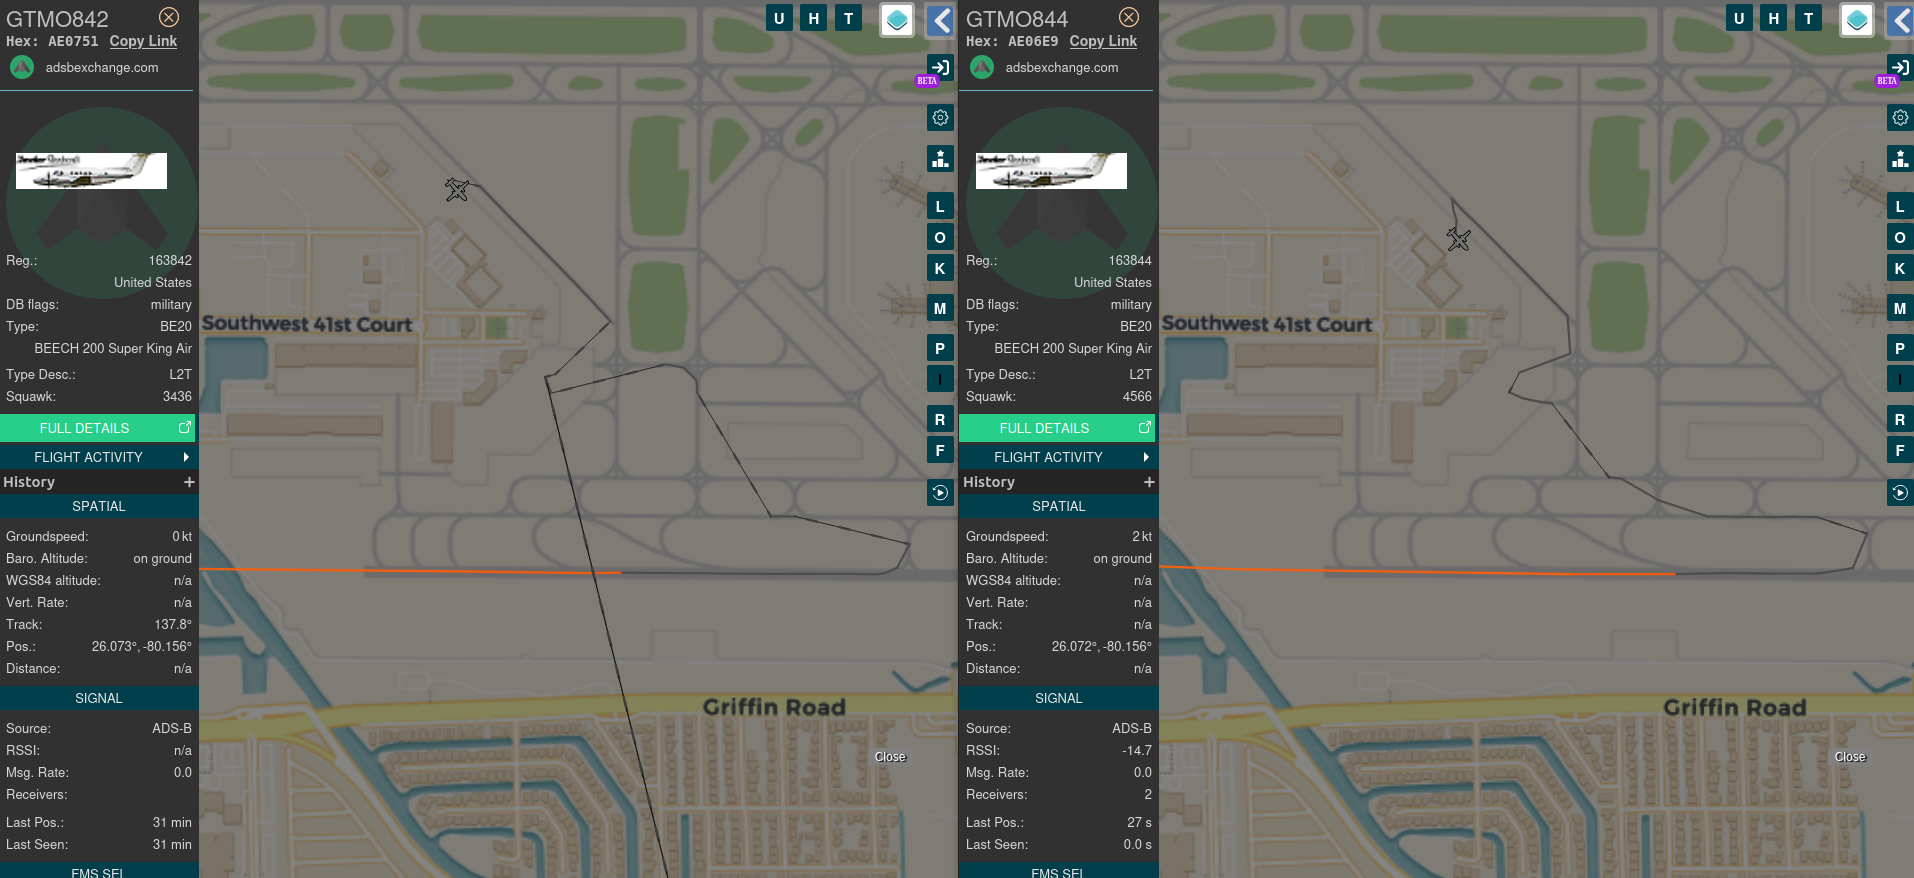Open FULL DETAILS for GTMO842
The height and width of the screenshot is (878, 1914).
point(97,428)
